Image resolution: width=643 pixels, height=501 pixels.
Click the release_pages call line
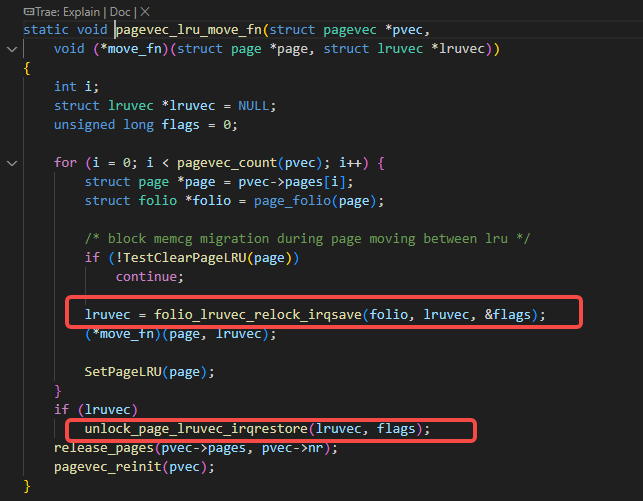tap(196, 448)
